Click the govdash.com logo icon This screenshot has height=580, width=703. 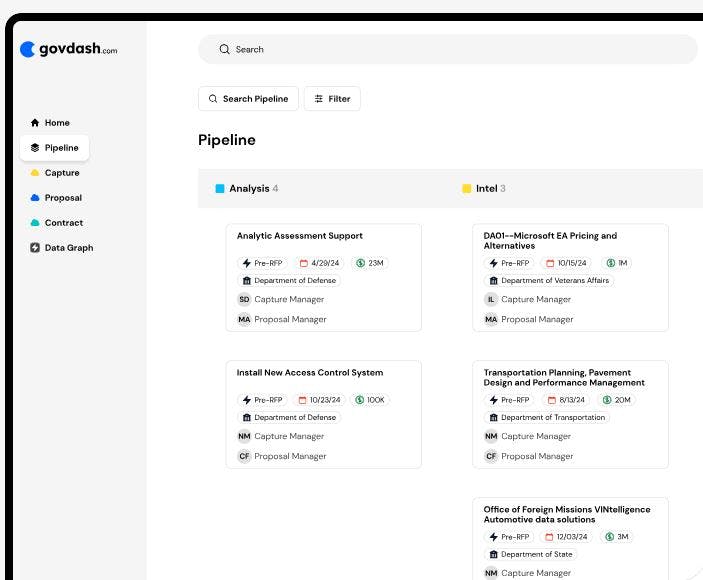pyautogui.click(x=28, y=49)
